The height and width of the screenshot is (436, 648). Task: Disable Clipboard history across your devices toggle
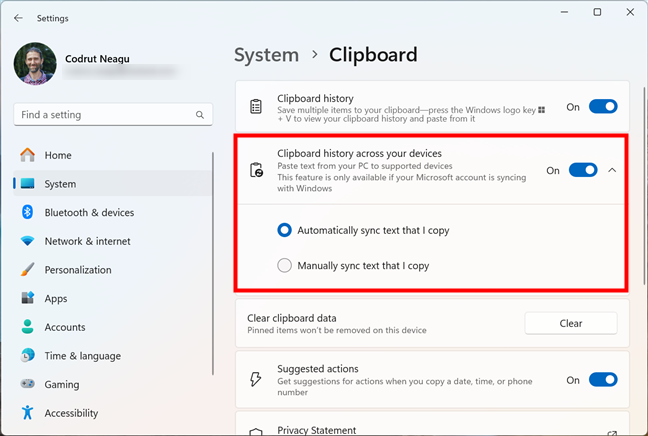pos(583,170)
